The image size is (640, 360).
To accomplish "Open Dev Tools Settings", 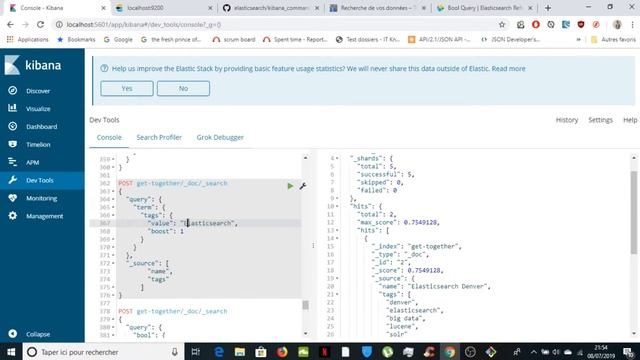I will click(x=600, y=120).
